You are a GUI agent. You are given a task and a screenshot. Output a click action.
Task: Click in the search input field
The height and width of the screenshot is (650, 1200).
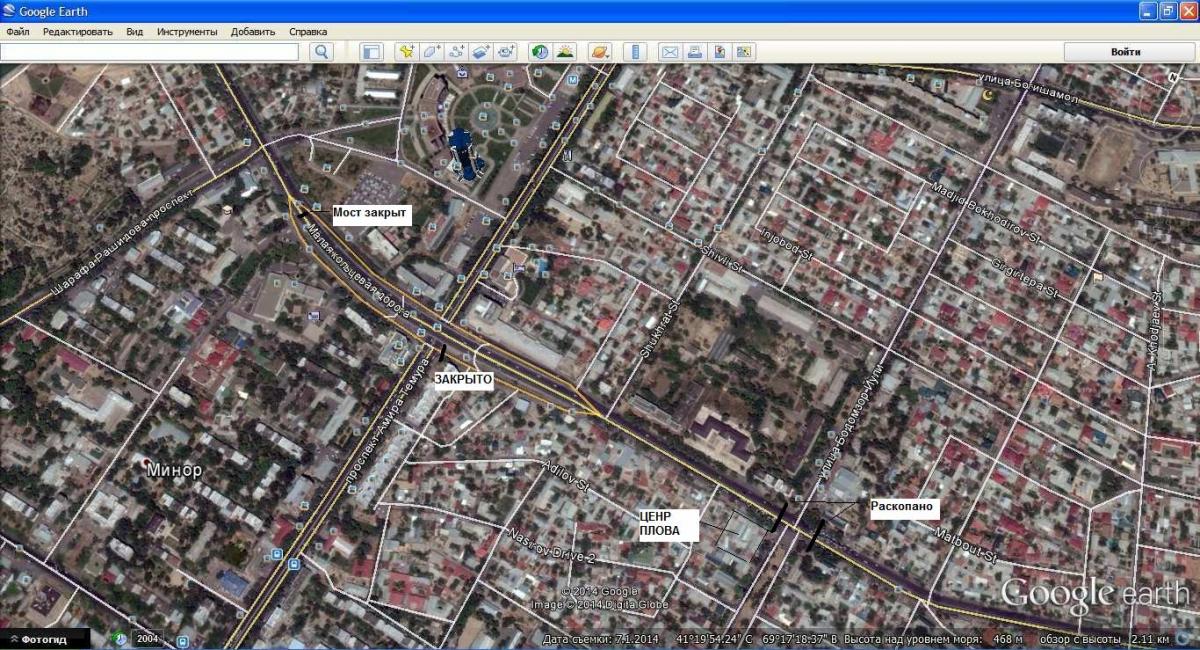tap(150, 52)
